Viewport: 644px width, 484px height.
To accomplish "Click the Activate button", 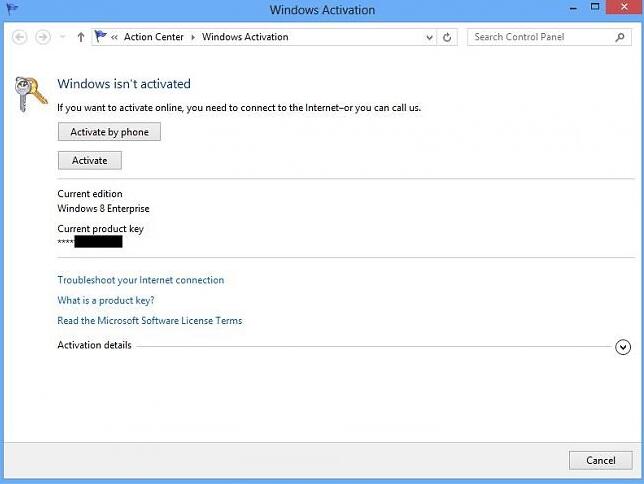I will [x=90, y=160].
